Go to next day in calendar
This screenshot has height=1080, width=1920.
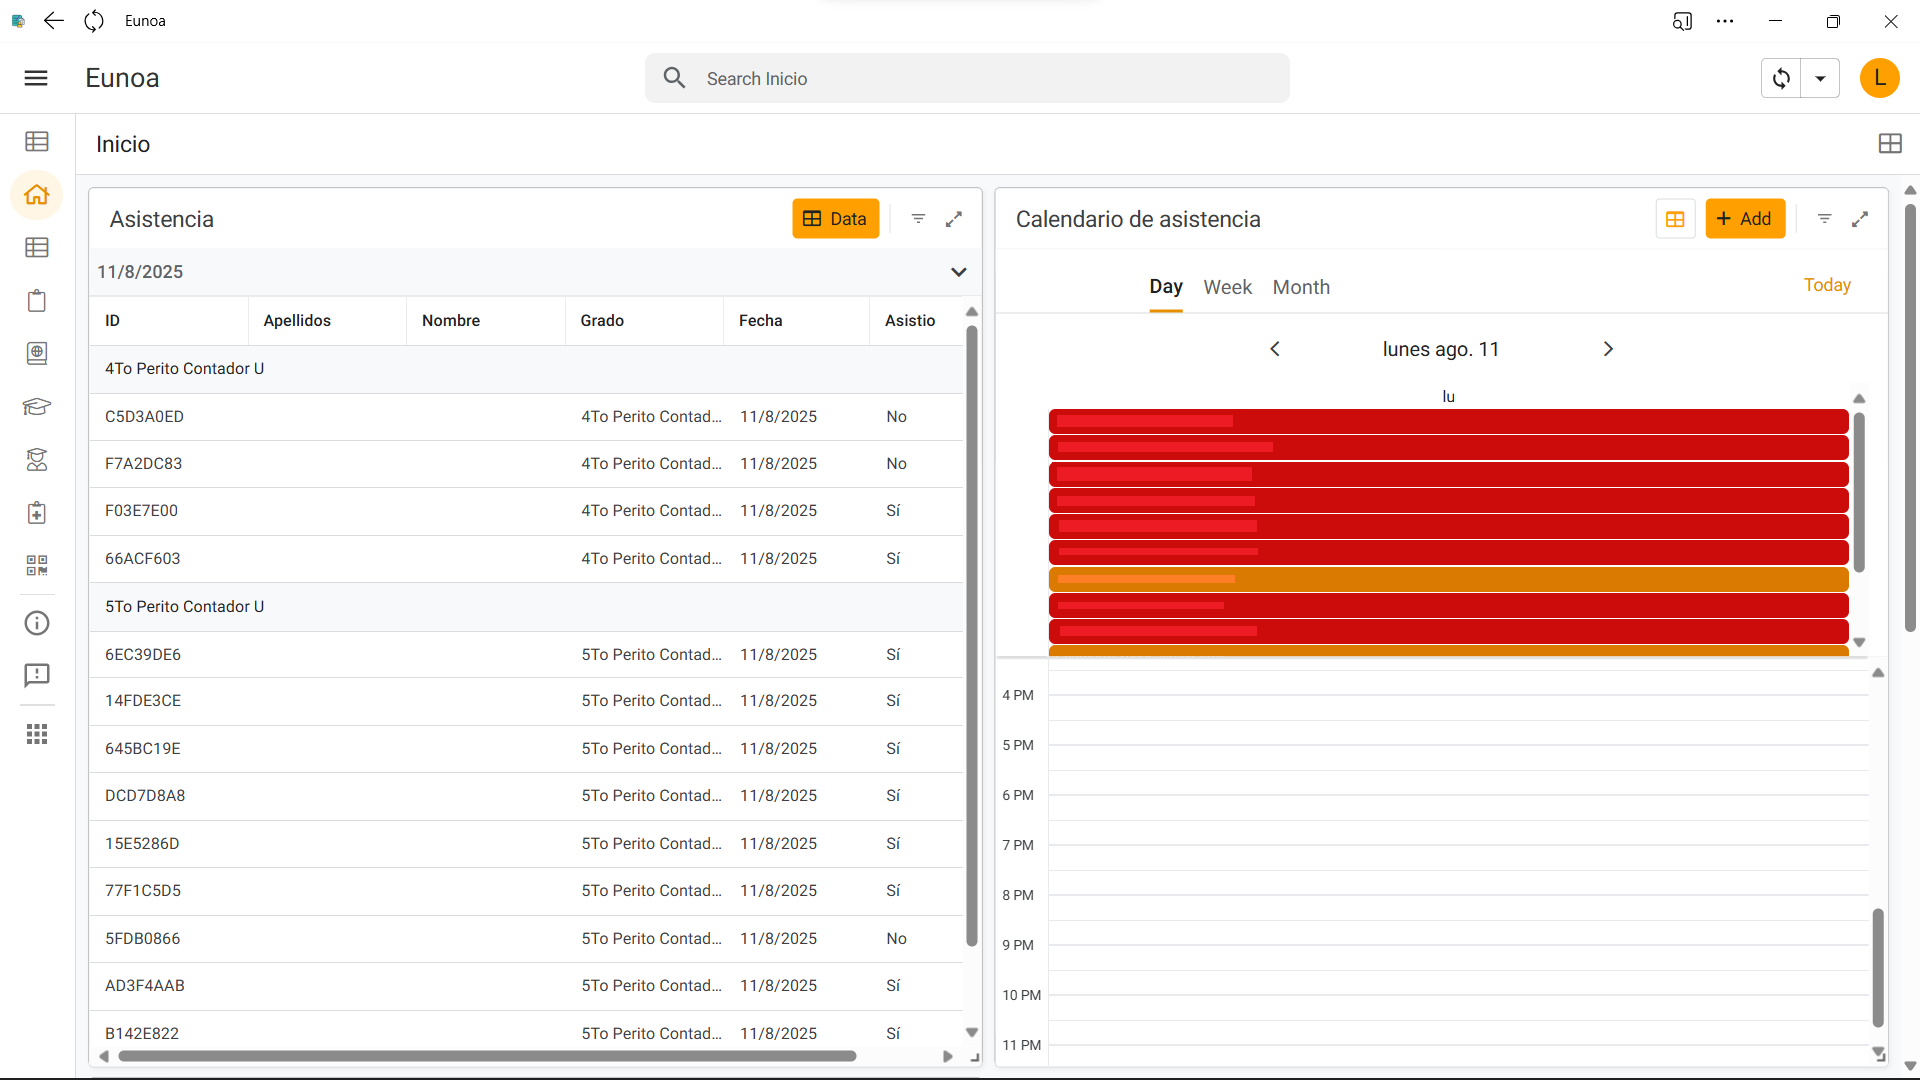point(1608,349)
